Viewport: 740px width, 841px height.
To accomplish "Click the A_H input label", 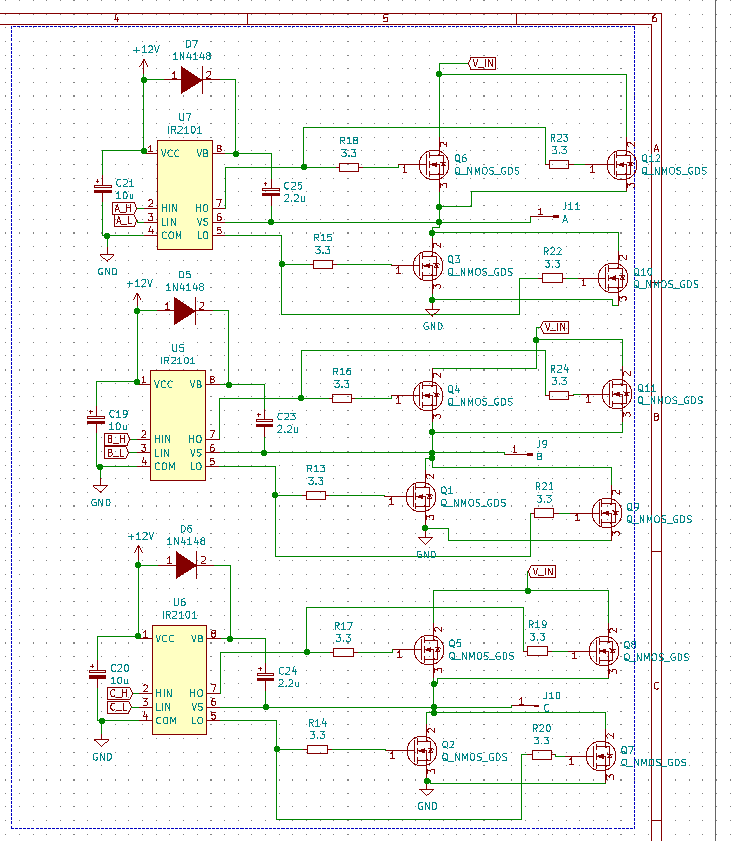I will click(124, 208).
